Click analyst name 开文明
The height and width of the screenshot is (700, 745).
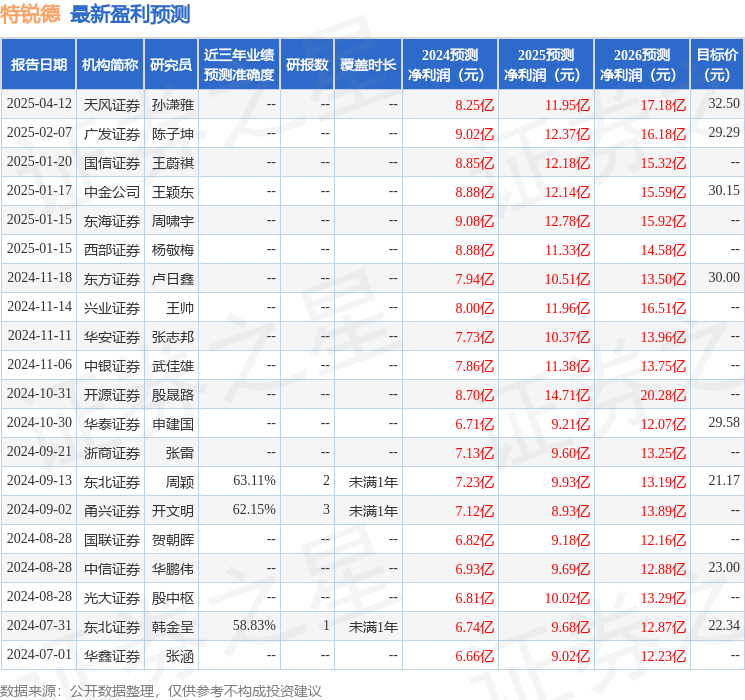172,510
